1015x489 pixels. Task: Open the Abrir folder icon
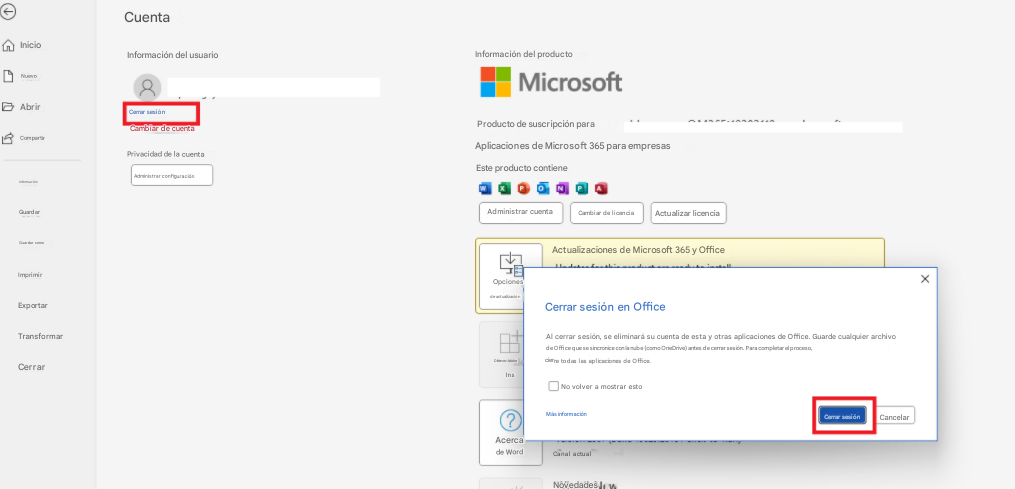(8, 107)
